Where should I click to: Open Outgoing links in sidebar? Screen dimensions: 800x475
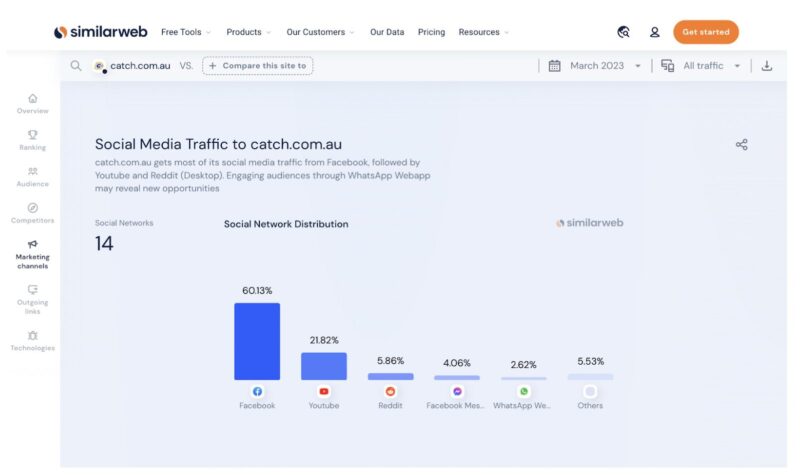pyautogui.click(x=33, y=300)
